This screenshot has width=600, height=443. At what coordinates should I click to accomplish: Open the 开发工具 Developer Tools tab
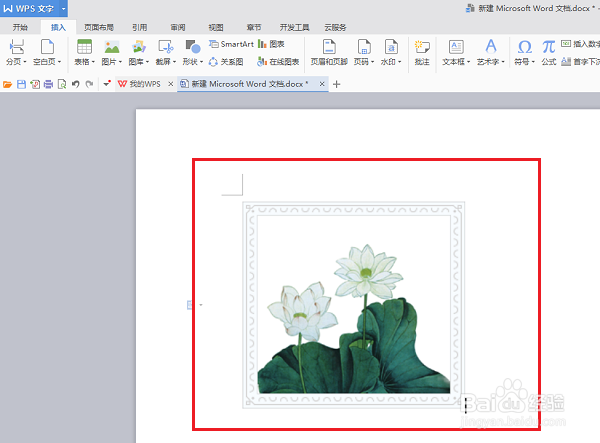(x=294, y=28)
